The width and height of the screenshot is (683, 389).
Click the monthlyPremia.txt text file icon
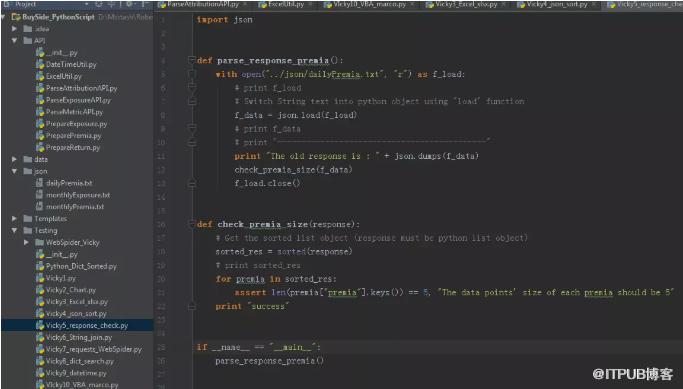click(40, 206)
